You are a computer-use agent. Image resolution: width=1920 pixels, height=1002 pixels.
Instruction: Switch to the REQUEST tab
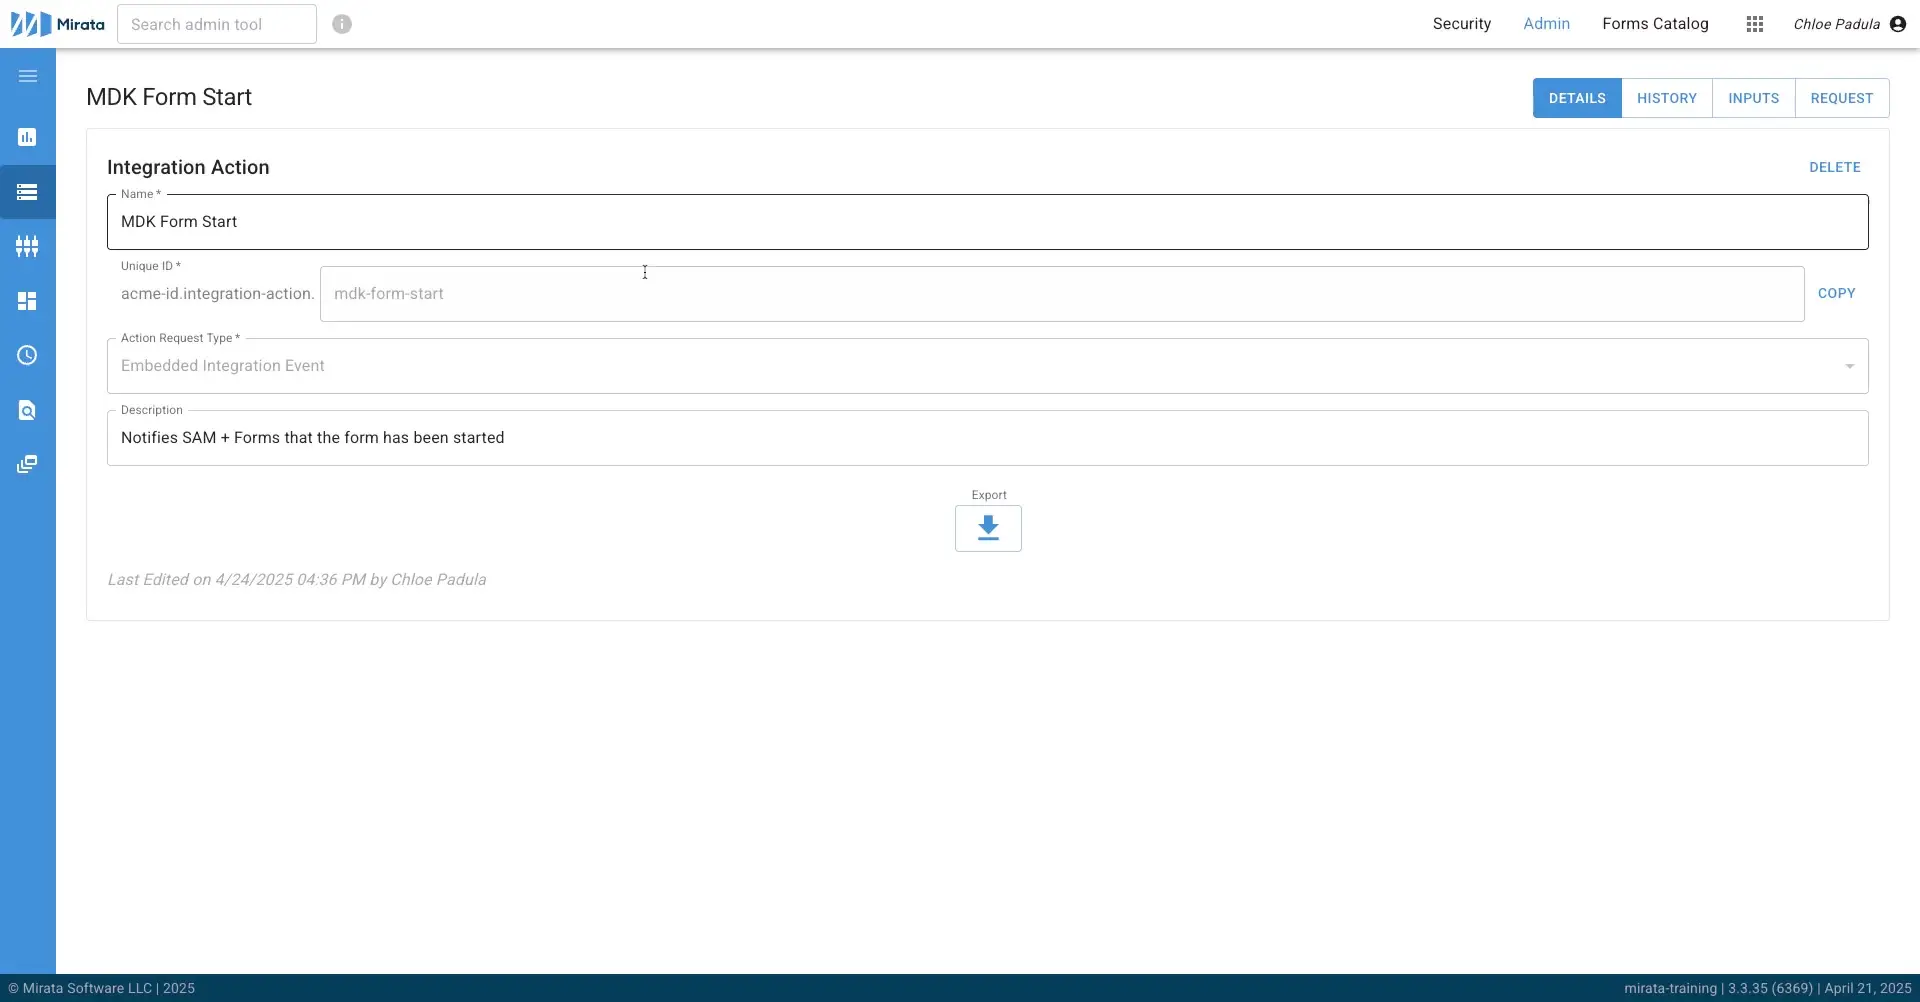click(1841, 97)
